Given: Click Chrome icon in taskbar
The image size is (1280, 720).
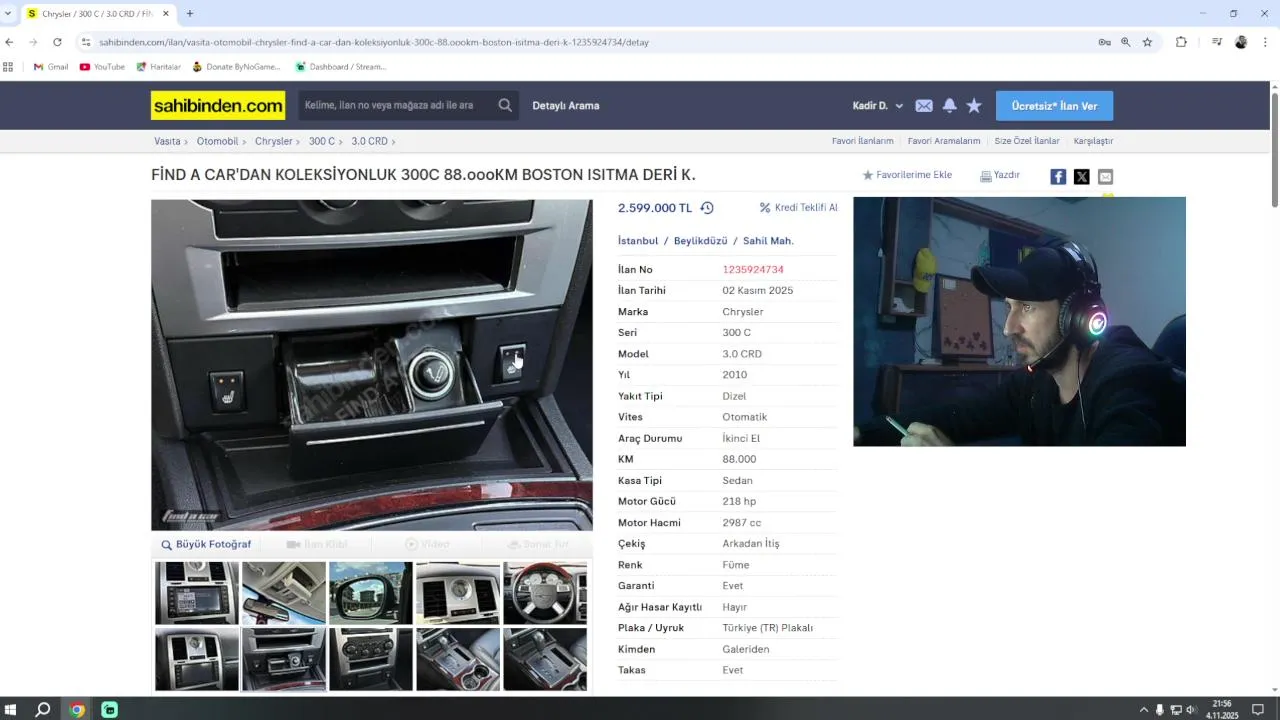Looking at the screenshot, I should click(x=77, y=710).
